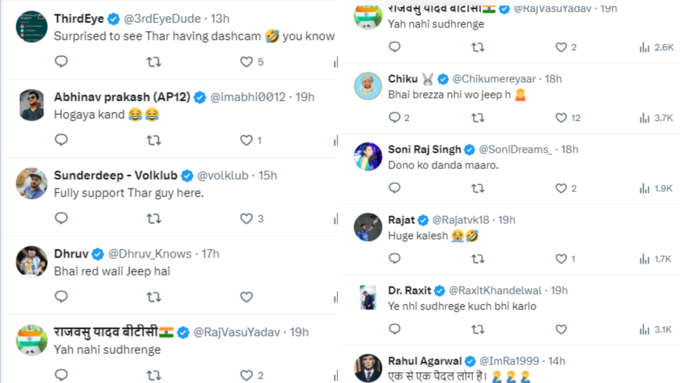
Task: View 3.1K views on Dr. Raxit's tweet
Action: pos(655,330)
